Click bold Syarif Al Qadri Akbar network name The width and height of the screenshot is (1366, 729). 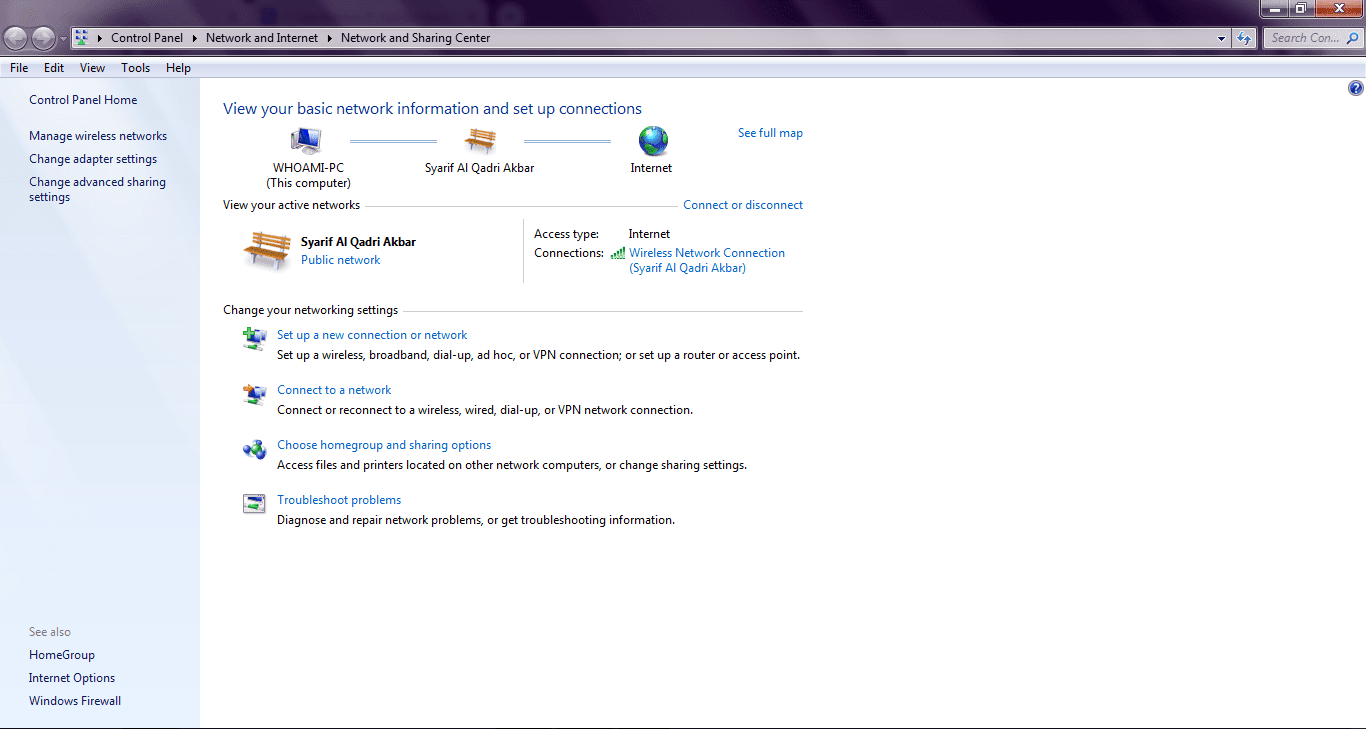[358, 242]
